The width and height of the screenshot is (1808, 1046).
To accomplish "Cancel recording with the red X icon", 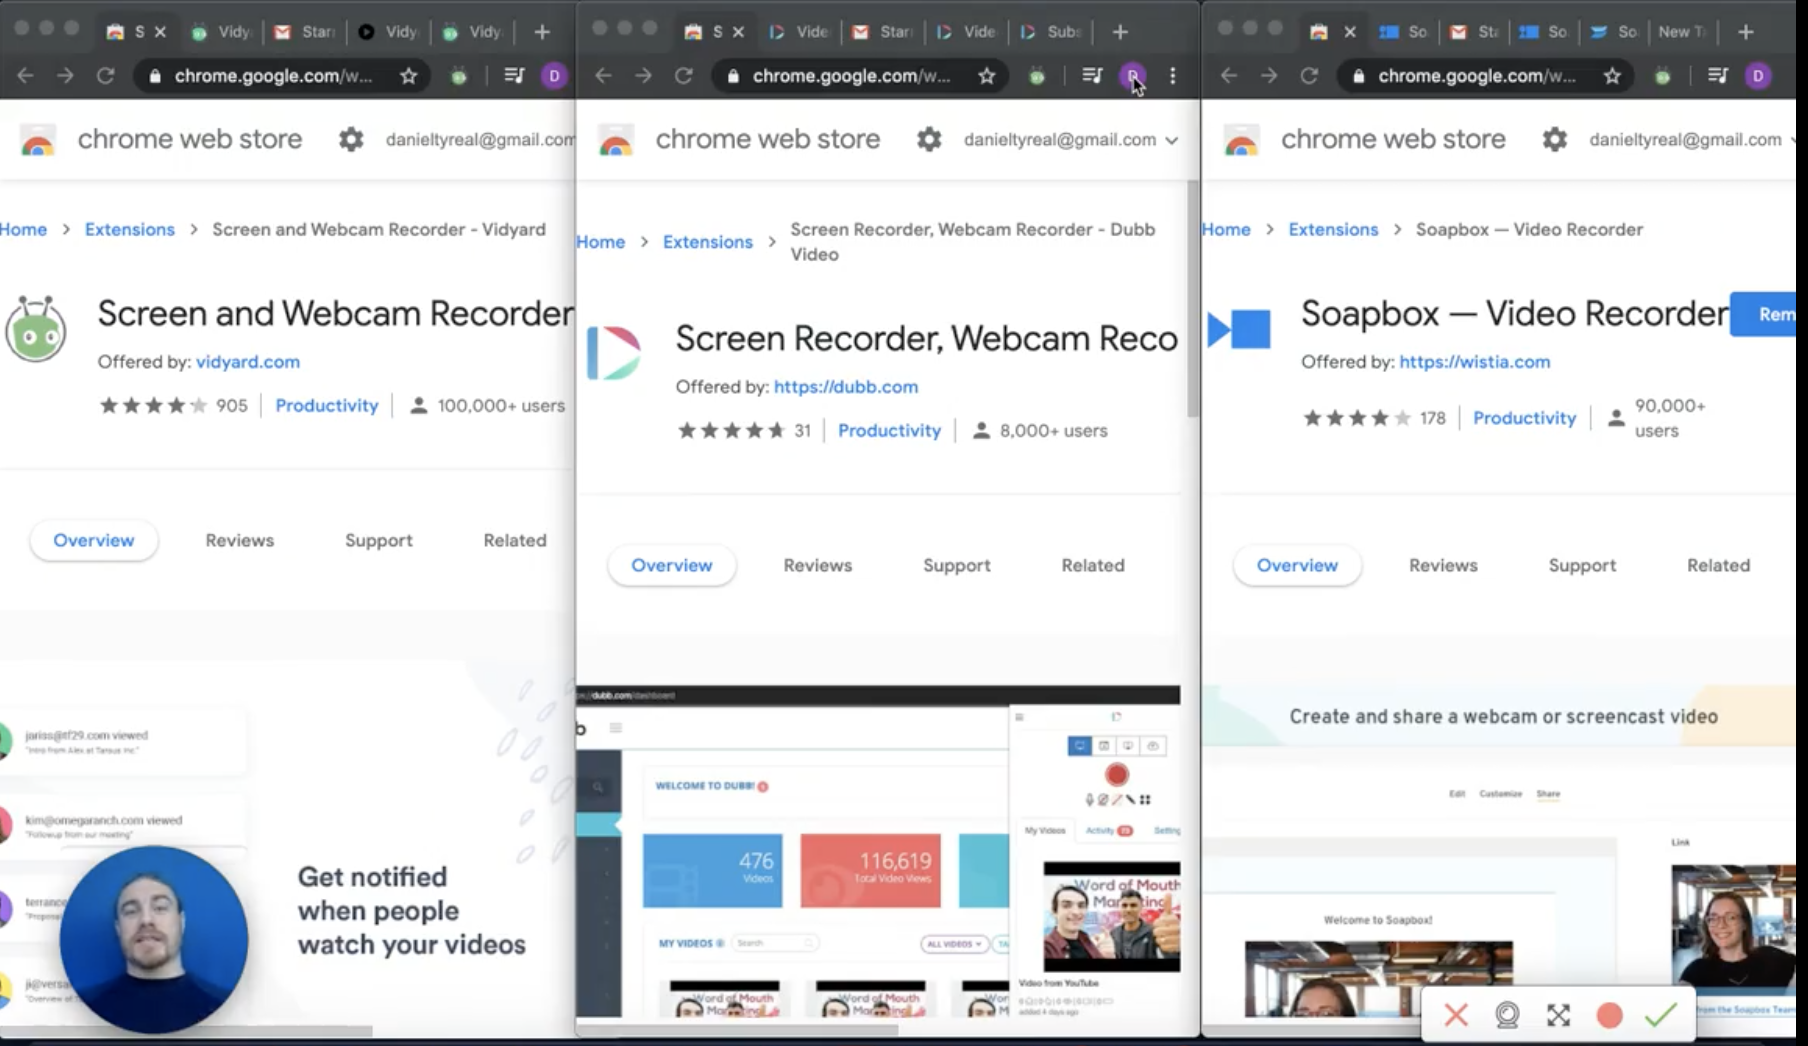I will (x=1456, y=1016).
